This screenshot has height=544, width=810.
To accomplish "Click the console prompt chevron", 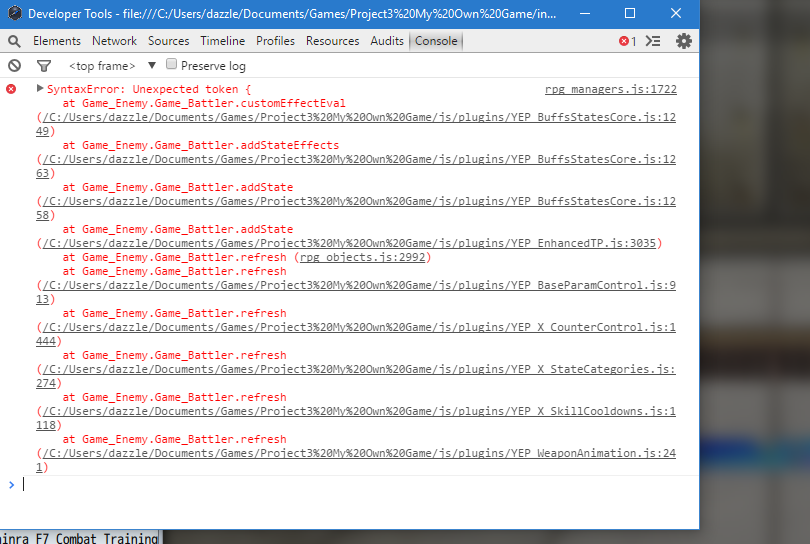I will tap(11, 485).
